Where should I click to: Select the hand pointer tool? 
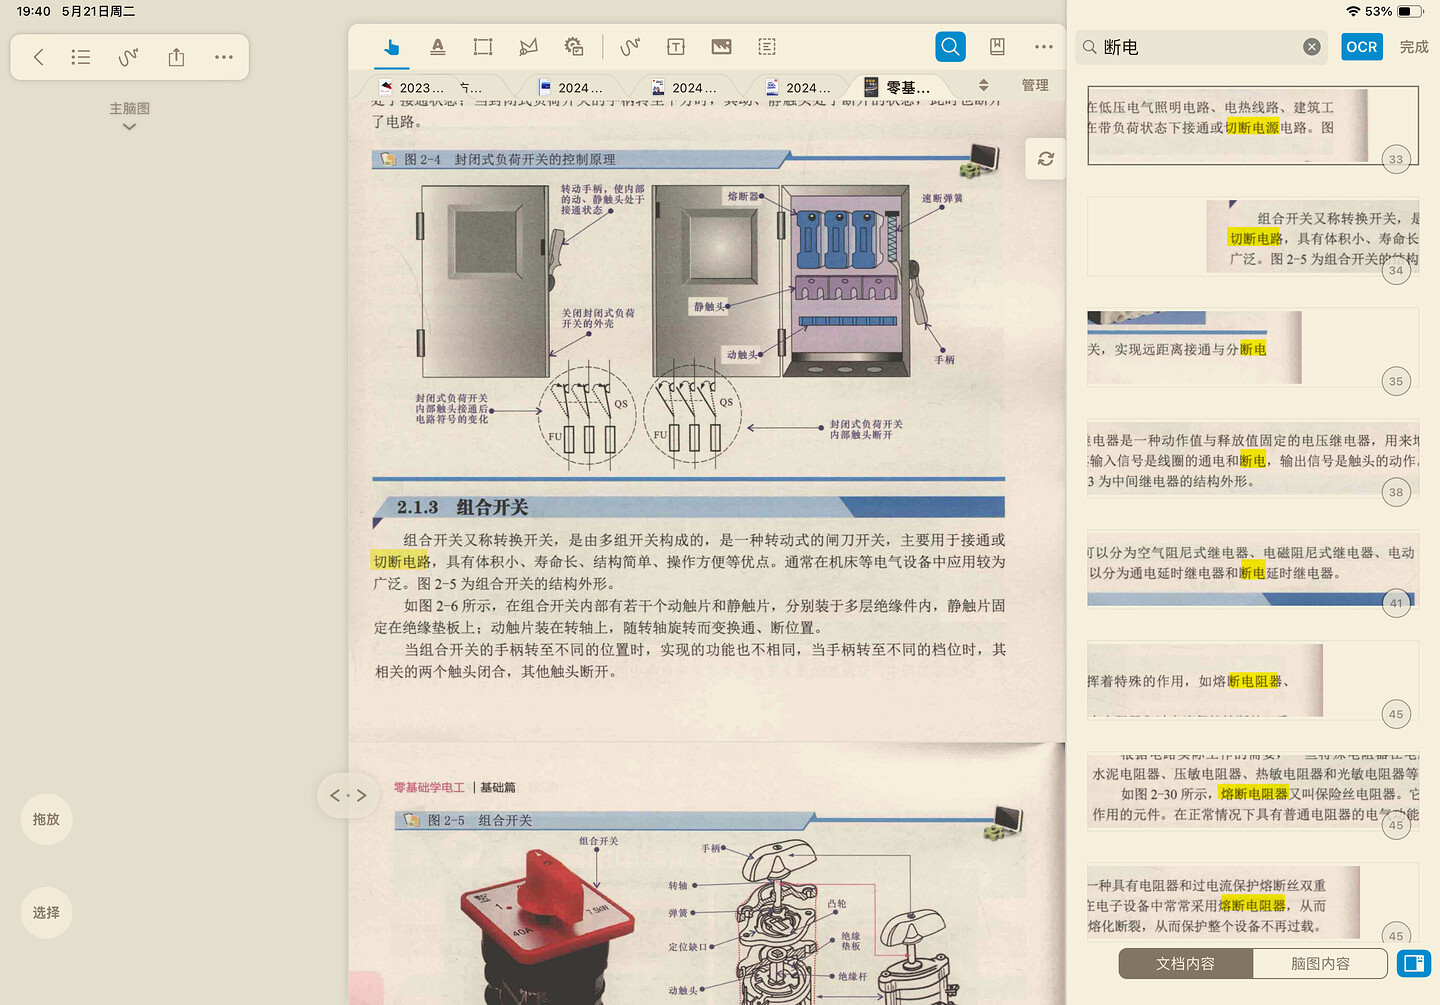391,47
